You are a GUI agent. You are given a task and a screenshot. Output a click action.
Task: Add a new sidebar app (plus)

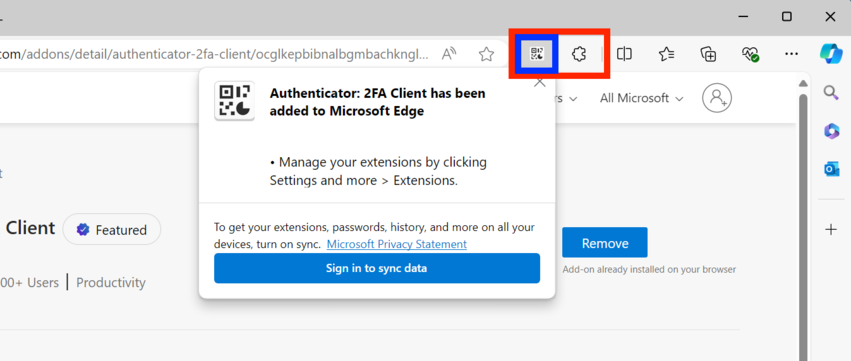click(831, 230)
